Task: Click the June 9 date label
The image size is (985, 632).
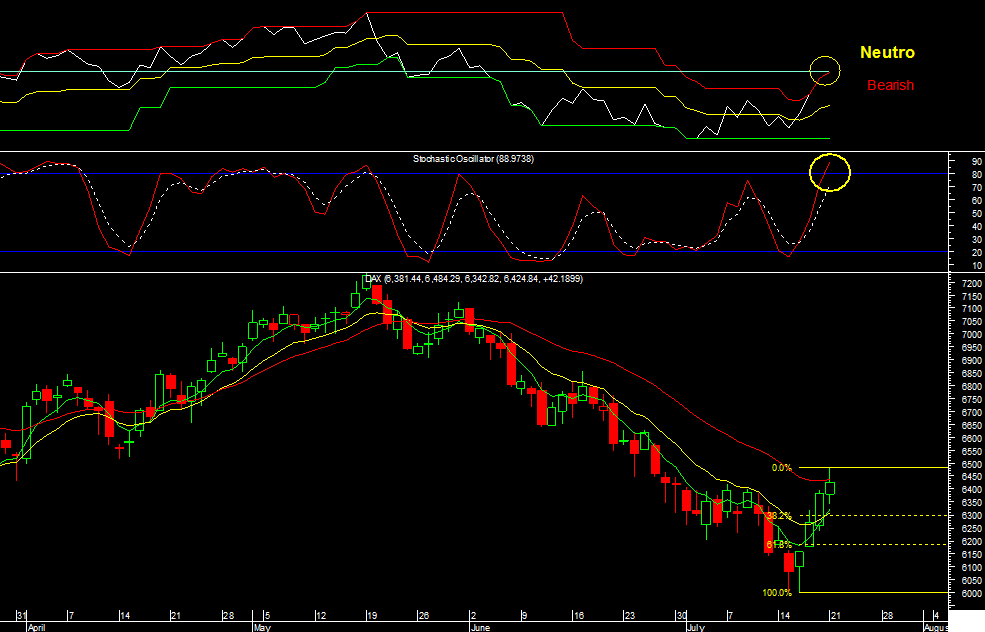Action: (x=525, y=616)
